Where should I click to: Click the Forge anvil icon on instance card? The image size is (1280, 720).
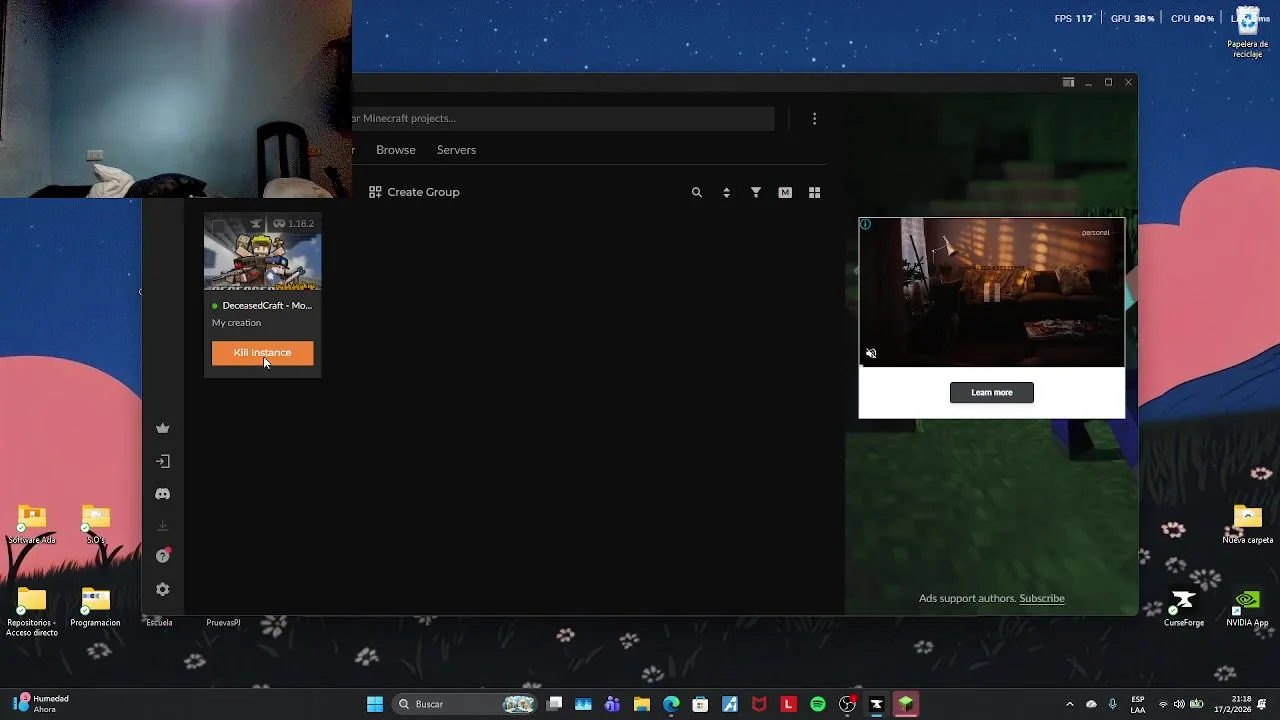click(x=256, y=224)
